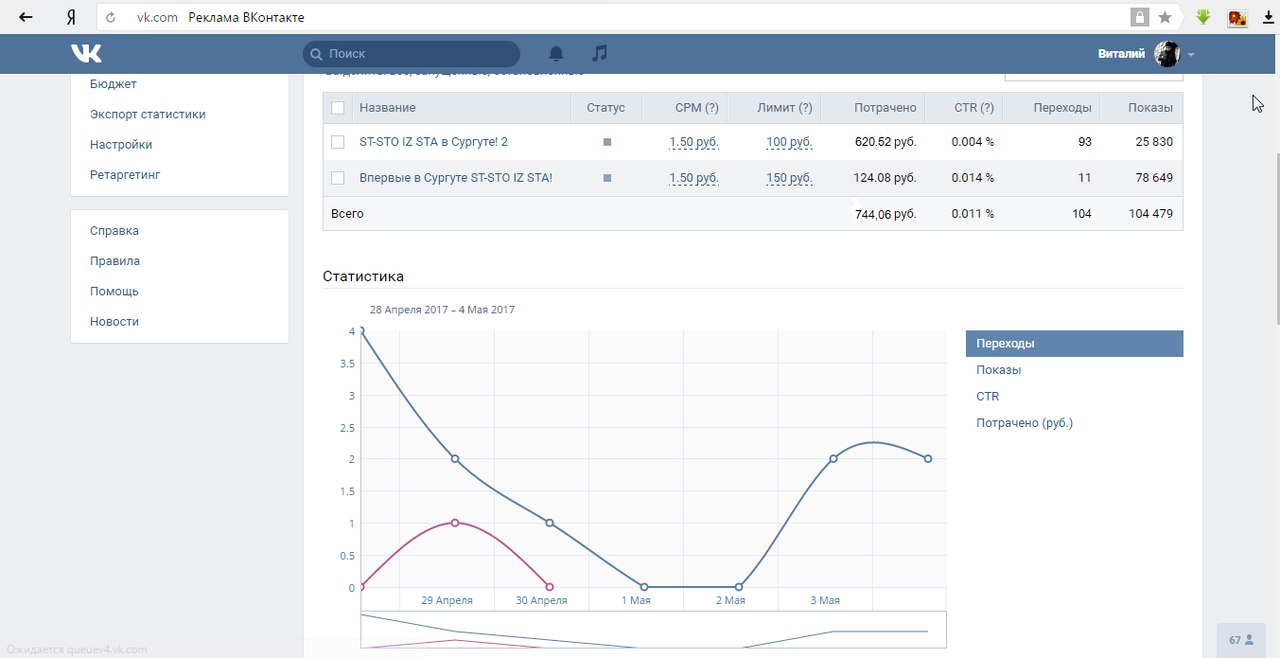Click the status icon for 'ST-STO IZ STA в Сургуте! 2'
Image resolution: width=1280 pixels, height=658 pixels.
(607, 142)
